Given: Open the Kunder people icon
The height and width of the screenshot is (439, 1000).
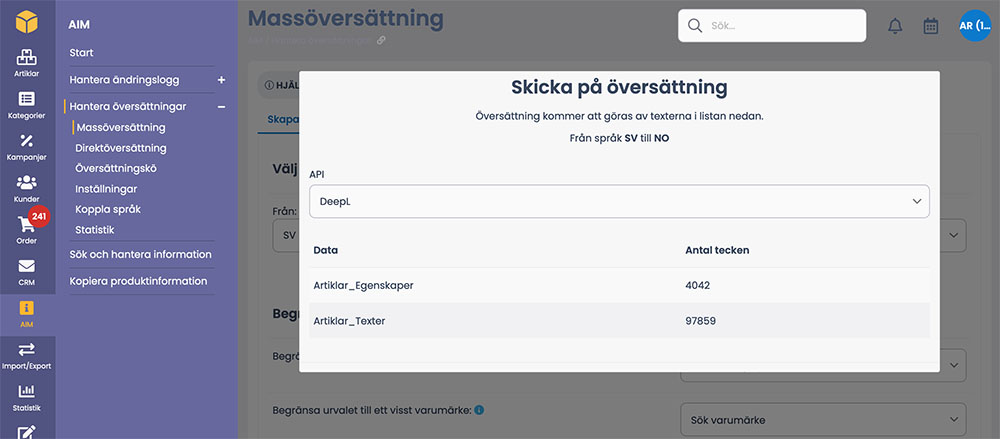Looking at the screenshot, I should 27,187.
